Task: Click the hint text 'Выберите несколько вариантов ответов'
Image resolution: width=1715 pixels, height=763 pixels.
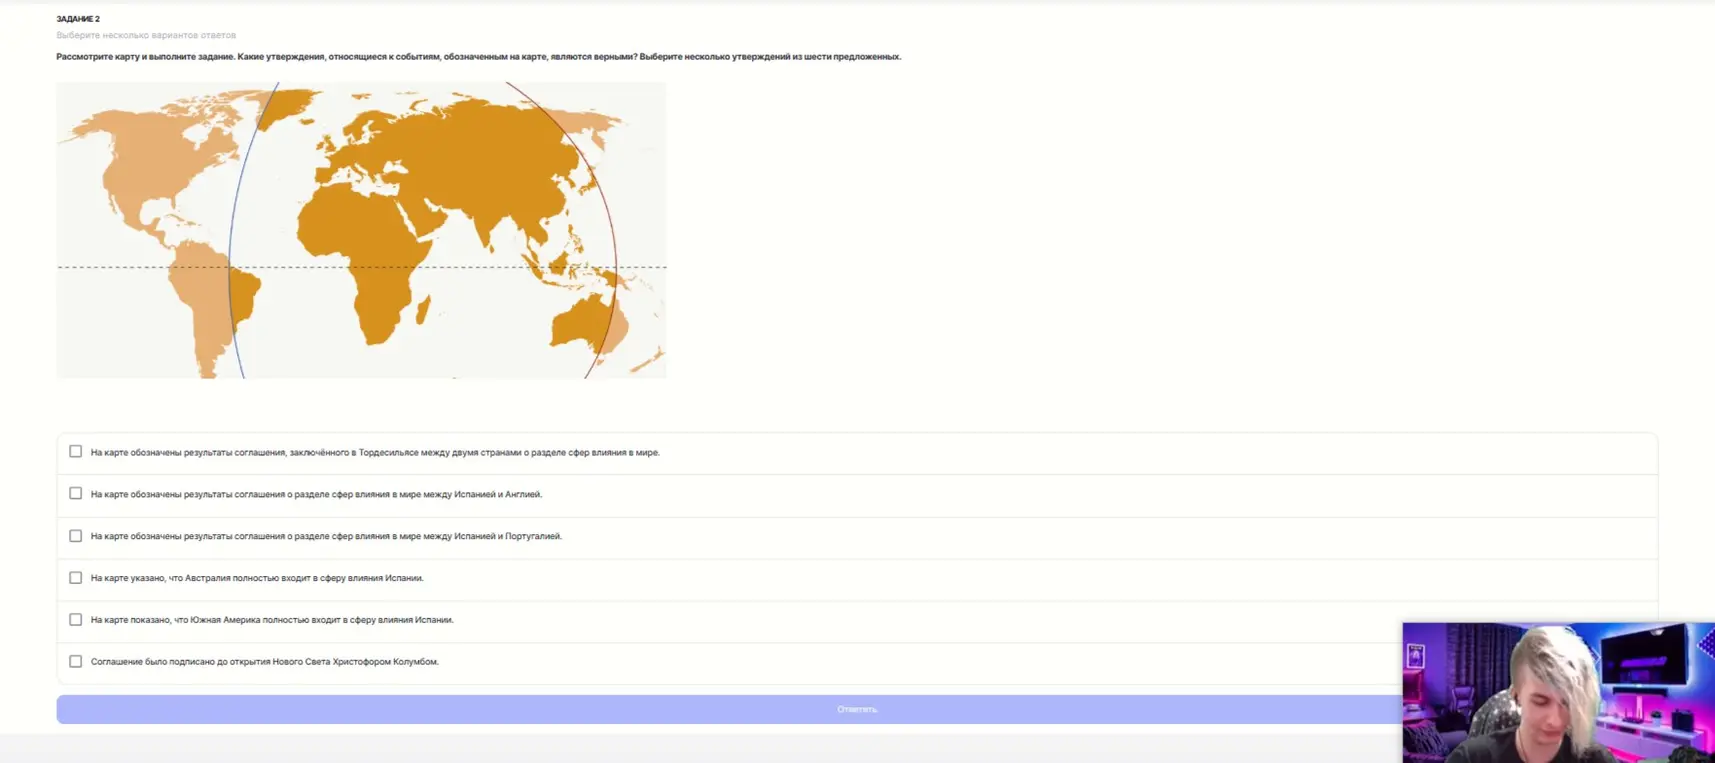Action: click(146, 35)
